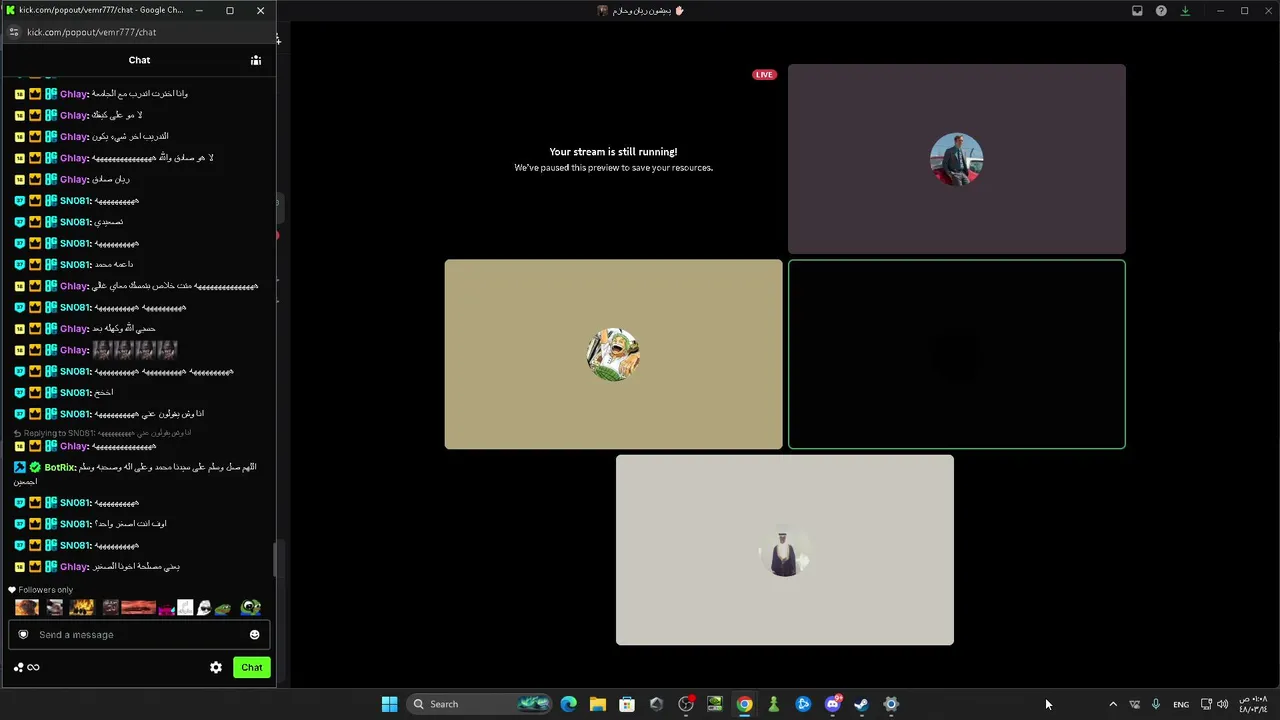Click the chat identity badge icon in message box
The height and width of the screenshot is (720, 1280).
[x=23, y=634]
